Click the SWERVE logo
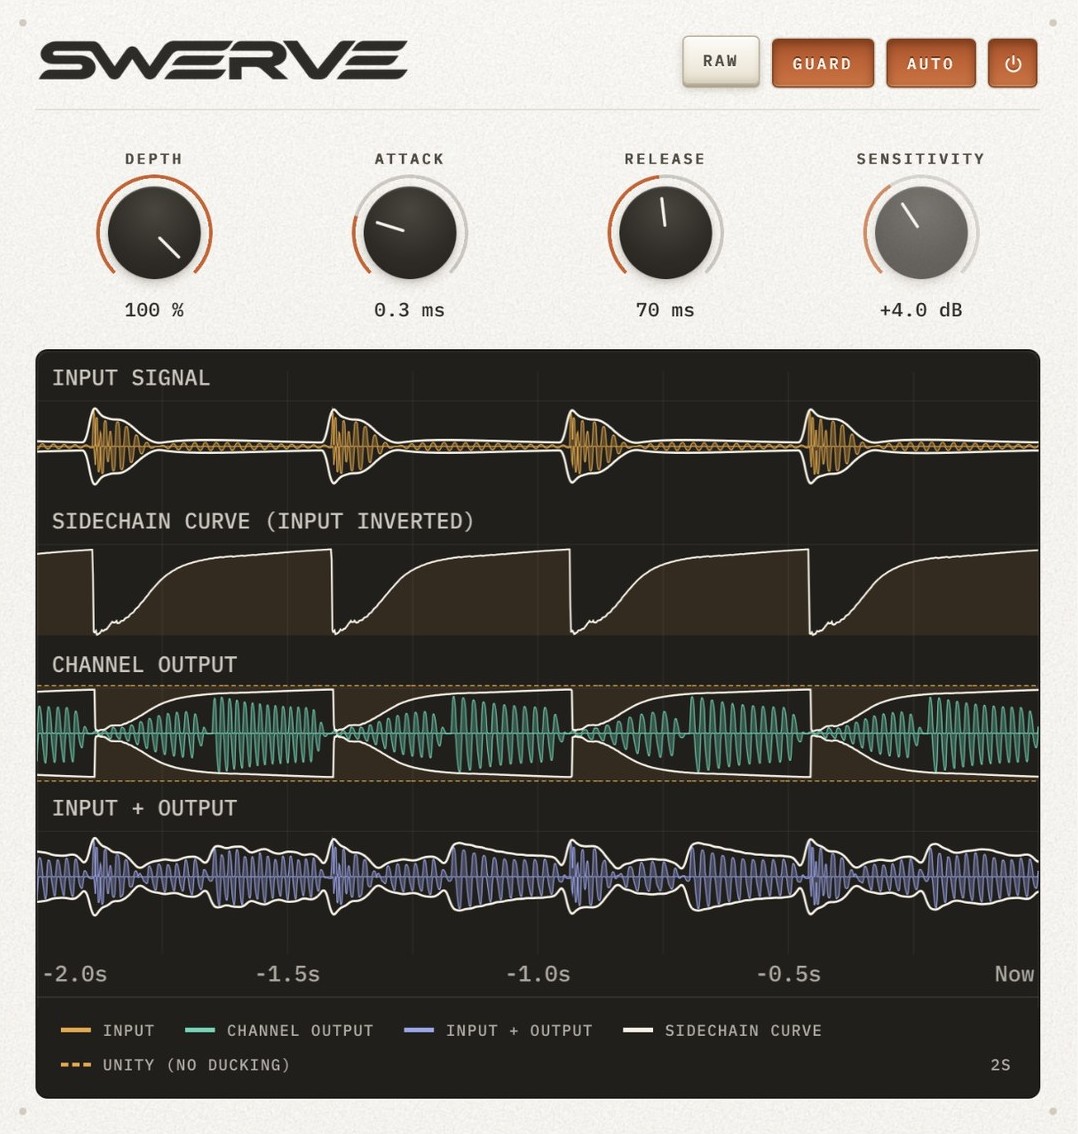The width and height of the screenshot is (1078, 1134). tap(223, 60)
